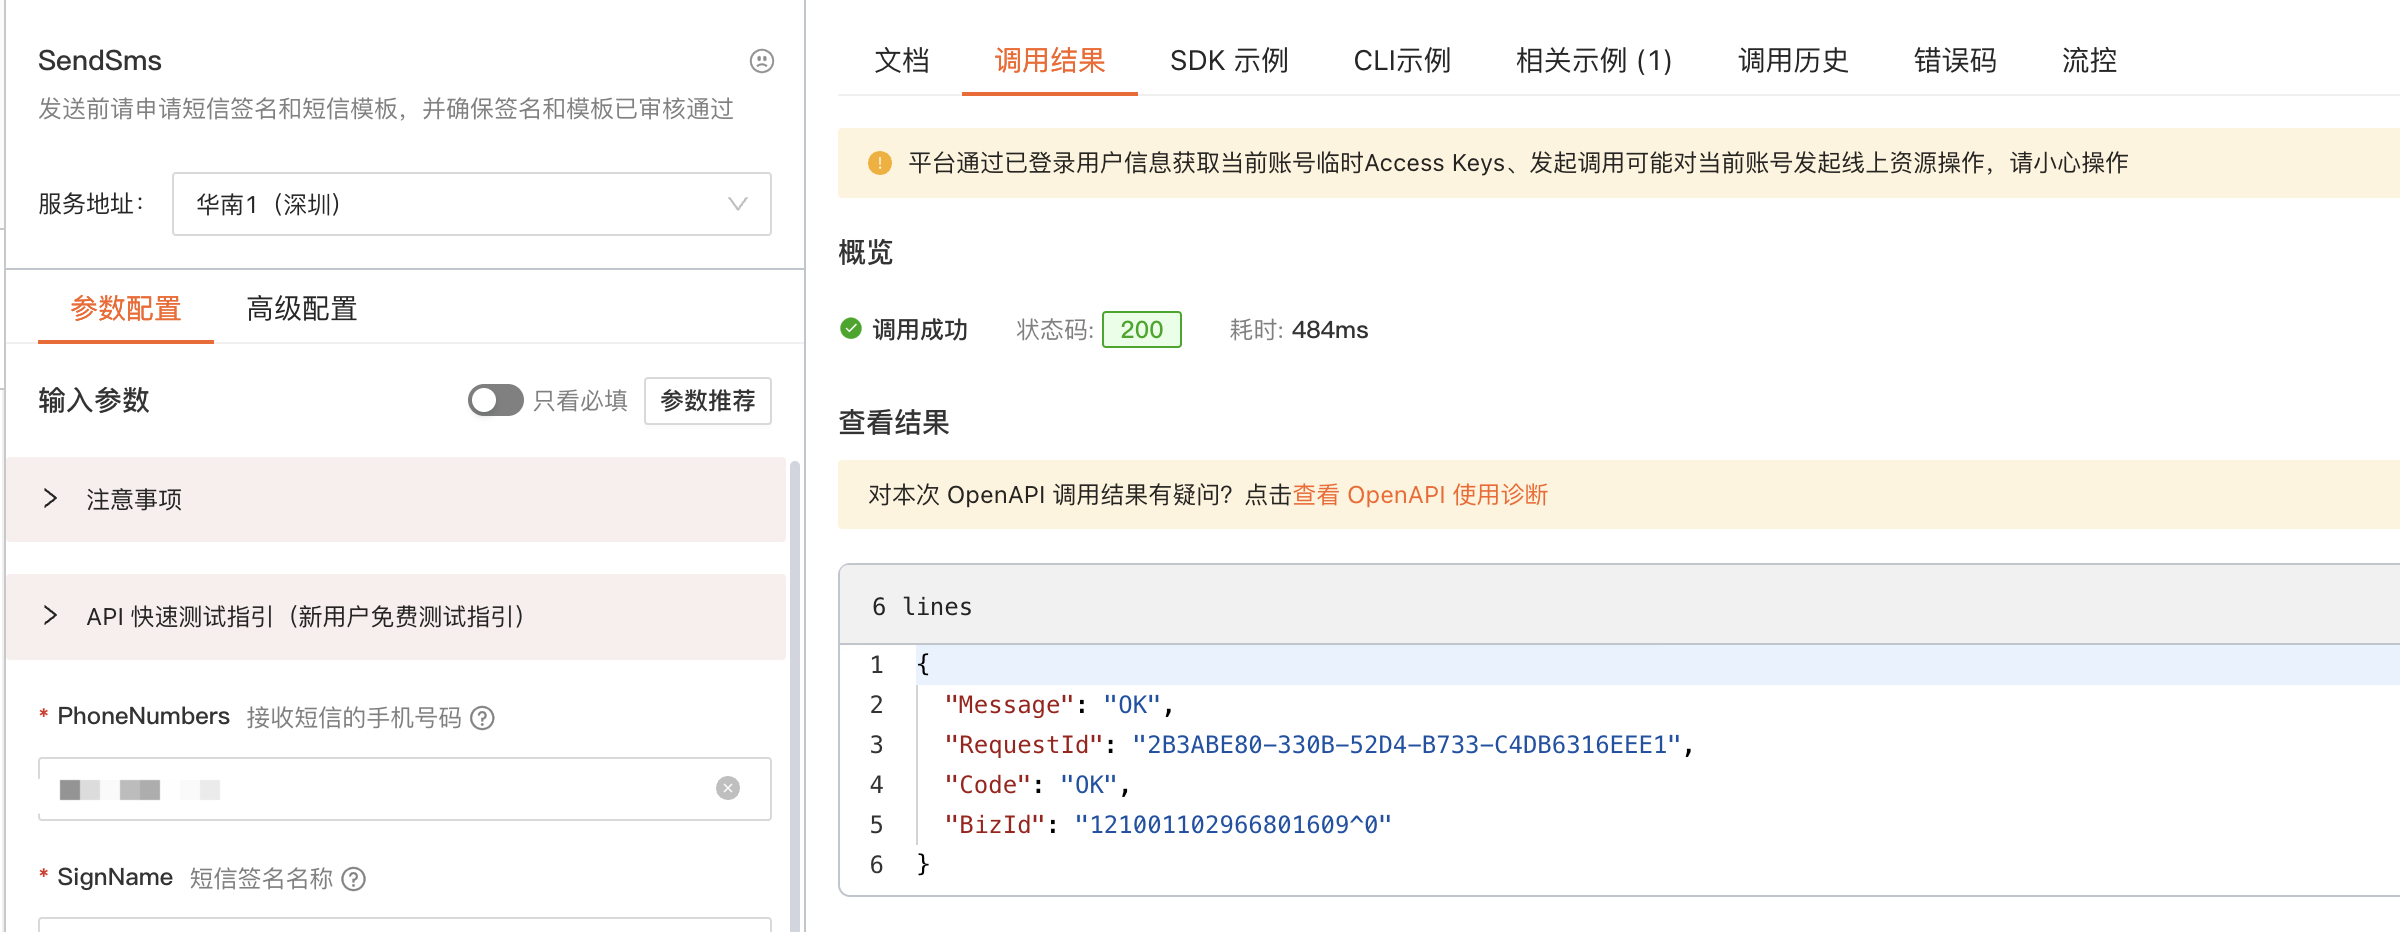Open the 查看 OpenAPI 使用诊断 link
The width and height of the screenshot is (2400, 932).
[1420, 495]
